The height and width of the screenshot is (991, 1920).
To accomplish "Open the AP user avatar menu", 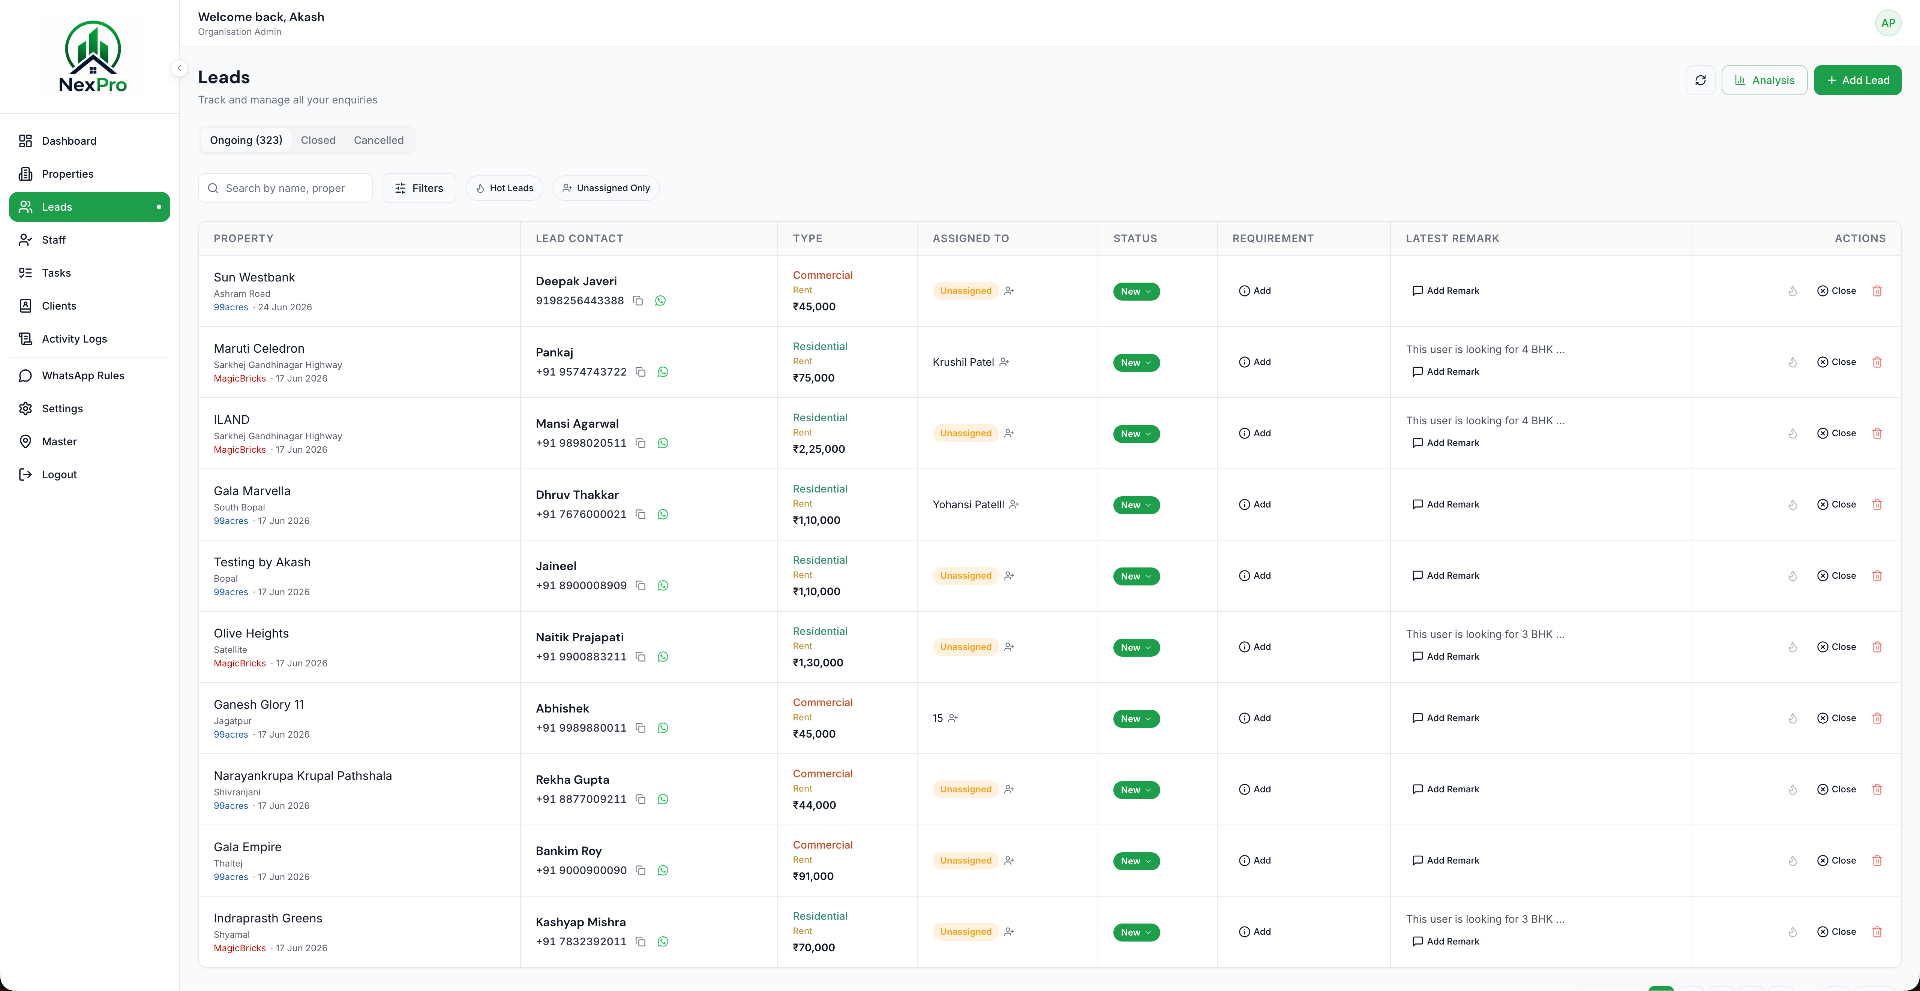I will (x=1887, y=23).
